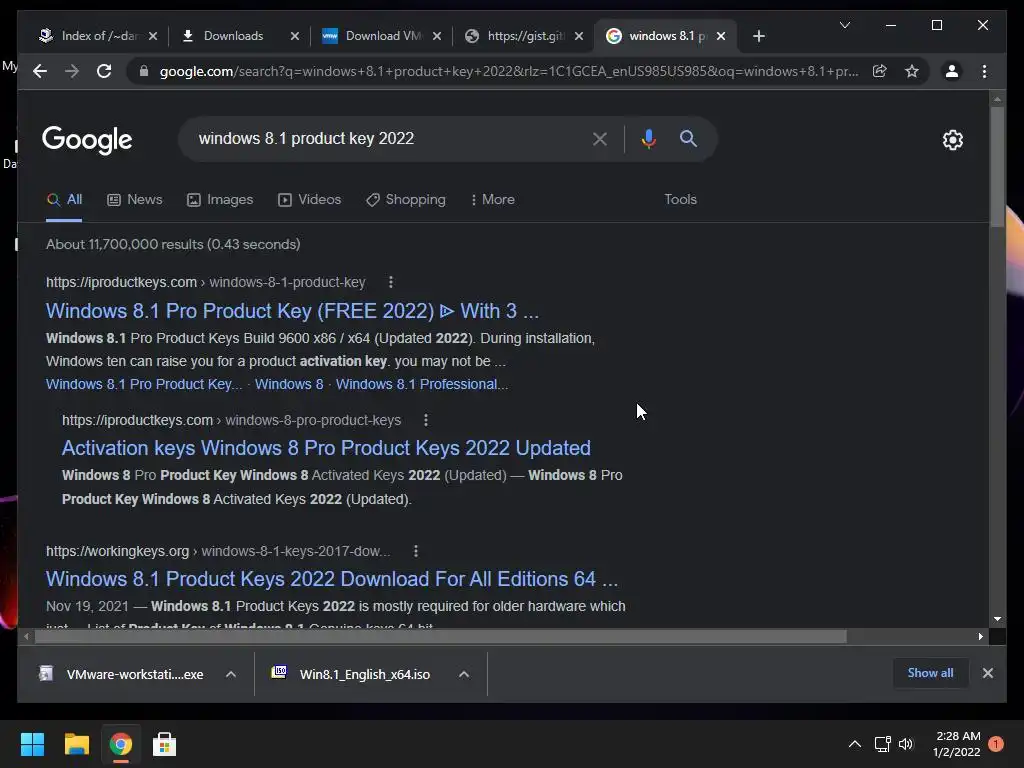Open the Windows 8.1 Professional sitelink
The image size is (1024, 768).
422,385
